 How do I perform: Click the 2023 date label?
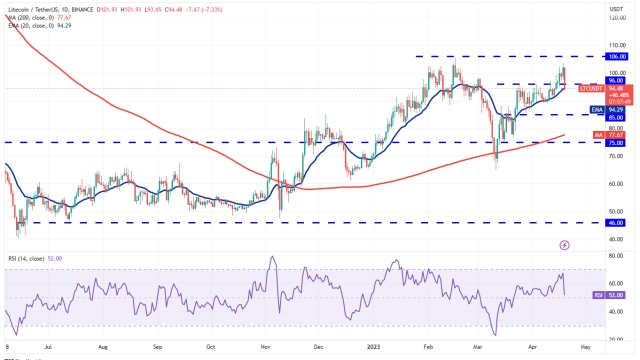(373, 347)
